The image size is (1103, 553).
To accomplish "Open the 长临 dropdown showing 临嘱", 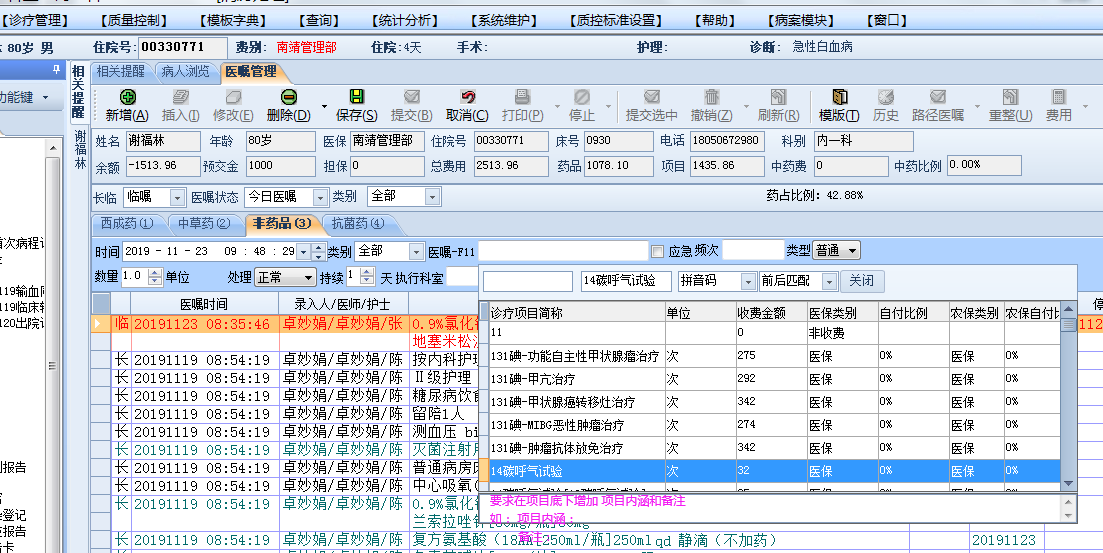I will [x=177, y=197].
